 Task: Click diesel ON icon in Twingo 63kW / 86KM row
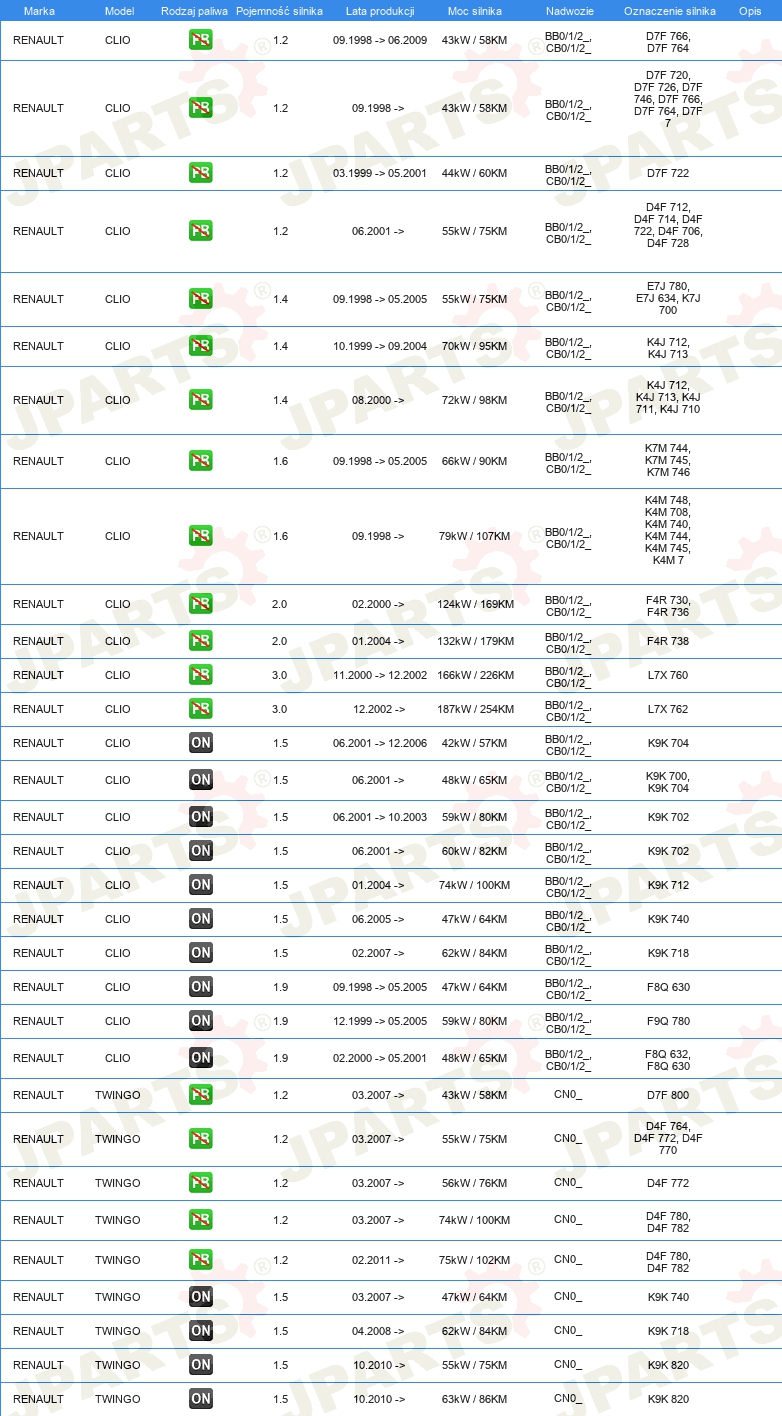201,1399
